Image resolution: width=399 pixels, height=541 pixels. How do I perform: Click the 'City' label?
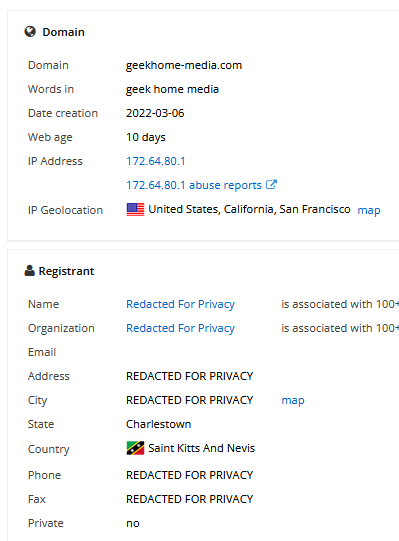tap(37, 401)
